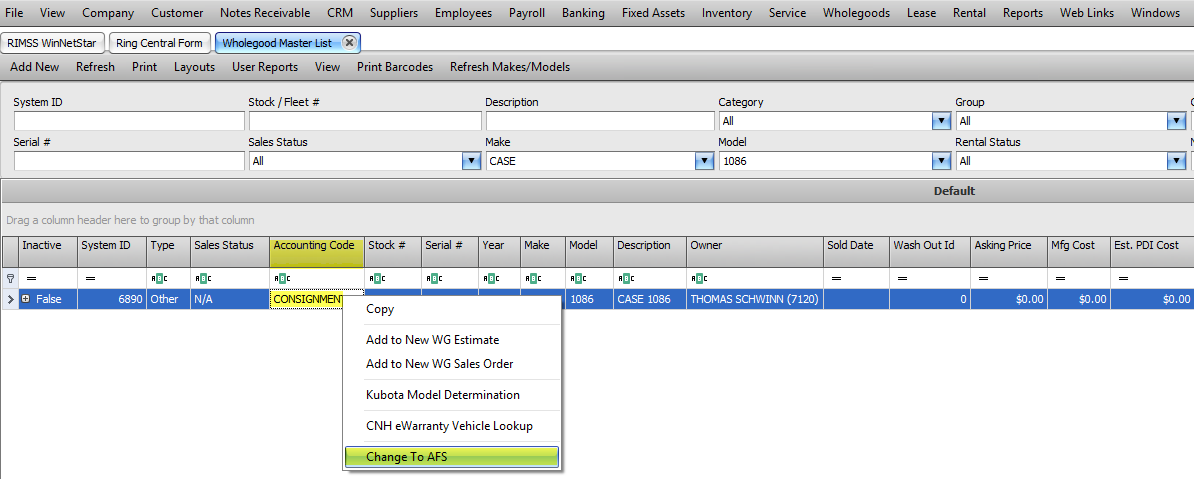Click the filter funnel icon in filter row
The image size is (1194, 479).
point(10,279)
